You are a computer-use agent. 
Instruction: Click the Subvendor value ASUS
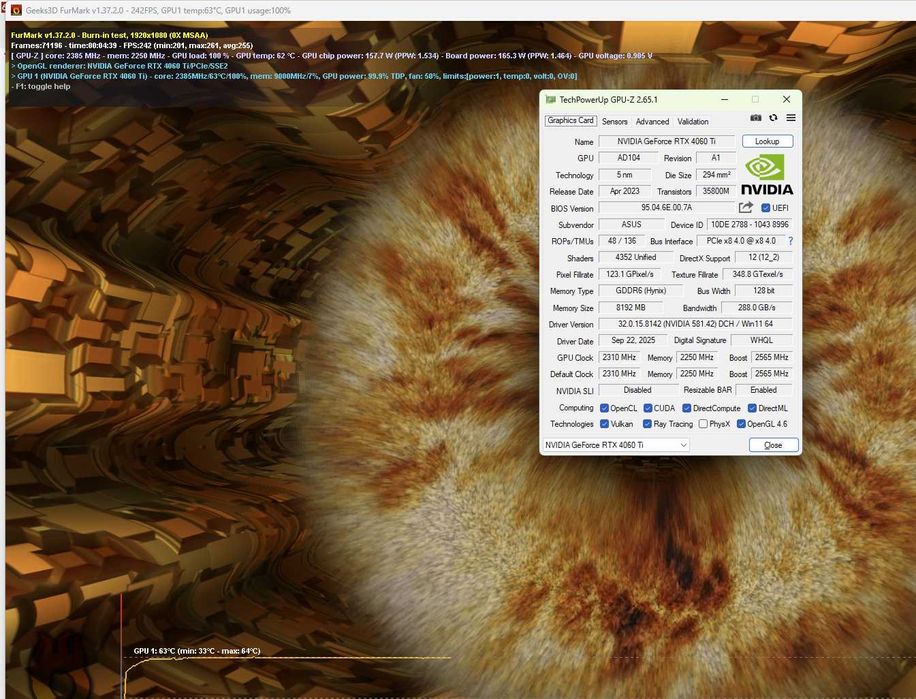point(632,225)
